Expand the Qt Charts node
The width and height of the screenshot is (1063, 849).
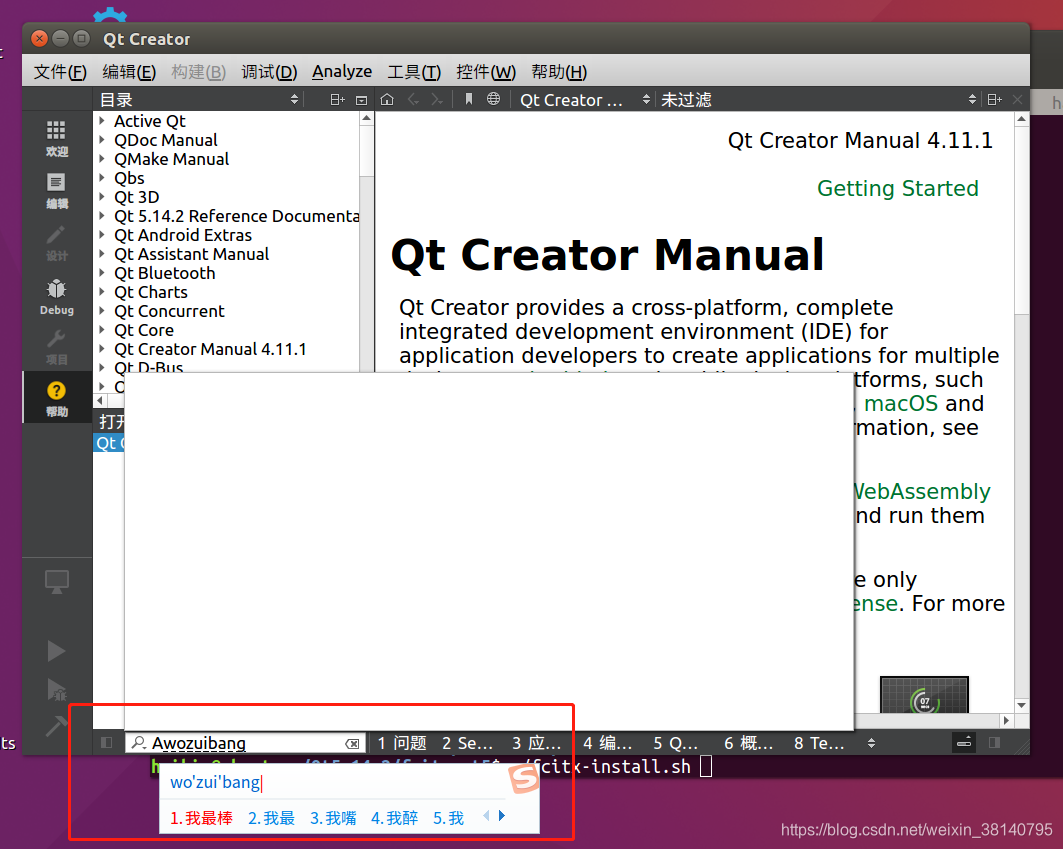pyautogui.click(x=102, y=292)
